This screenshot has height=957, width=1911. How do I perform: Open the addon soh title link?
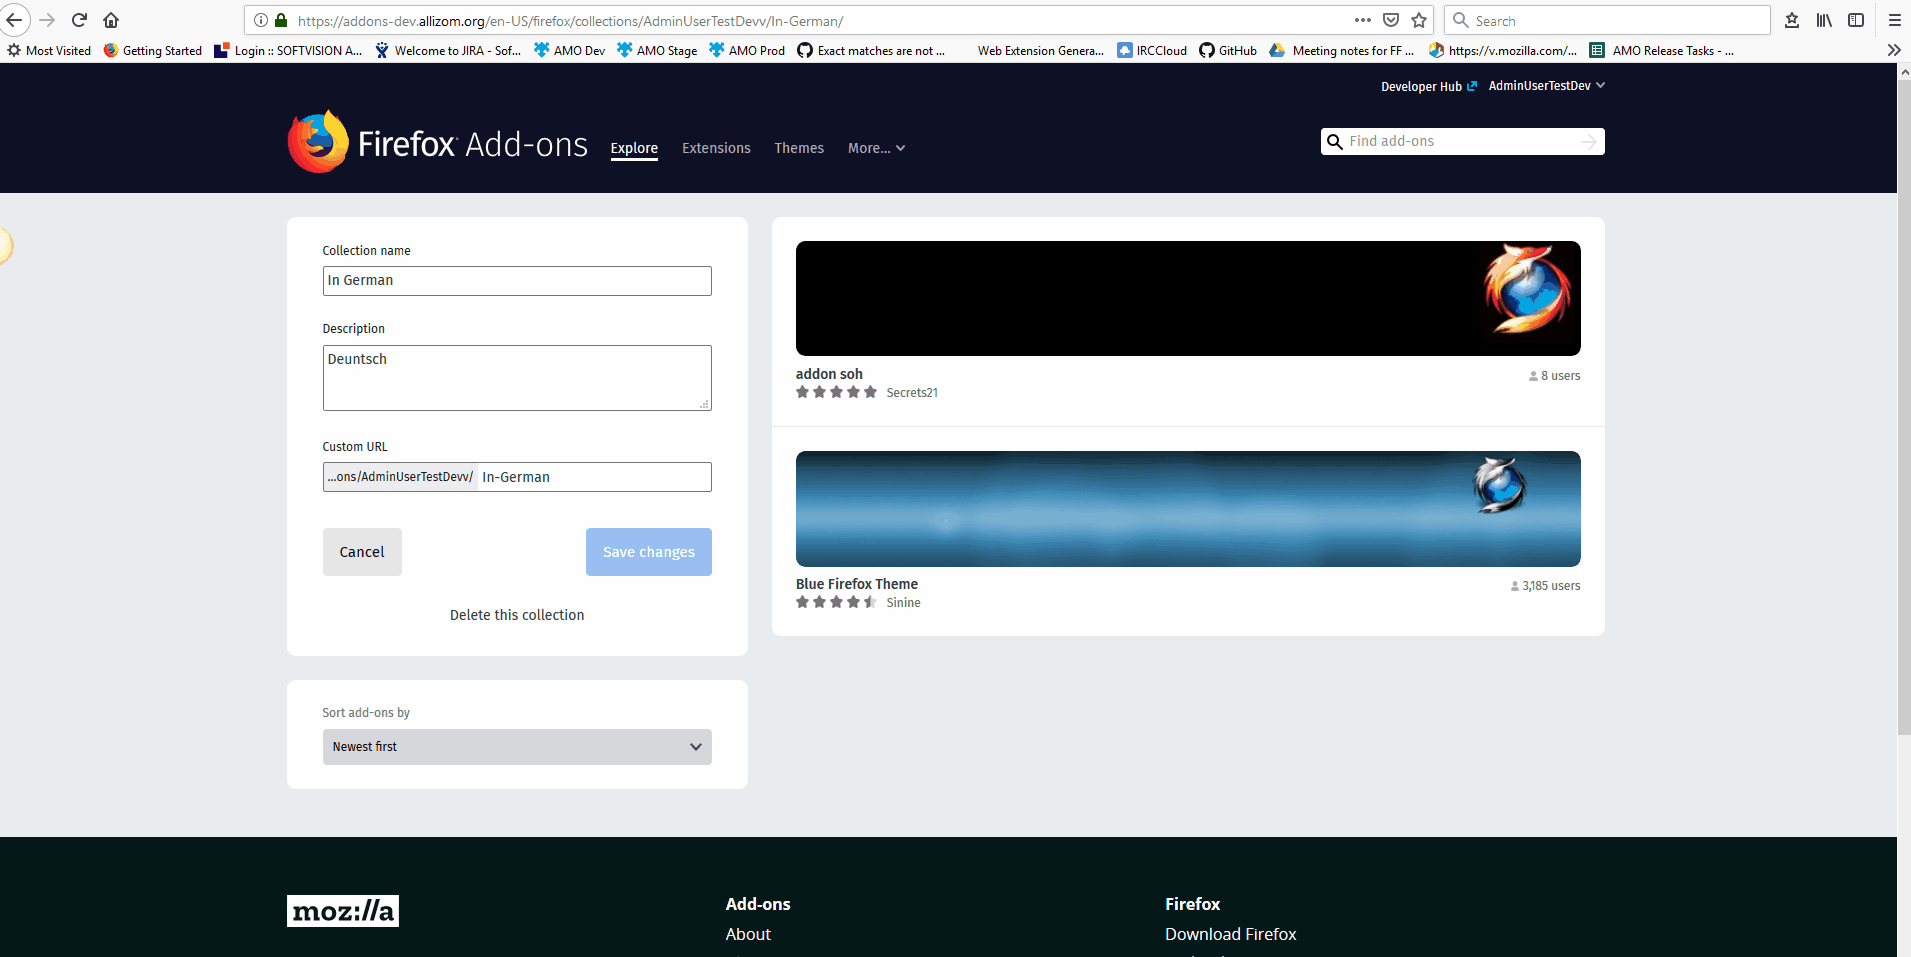click(x=829, y=374)
